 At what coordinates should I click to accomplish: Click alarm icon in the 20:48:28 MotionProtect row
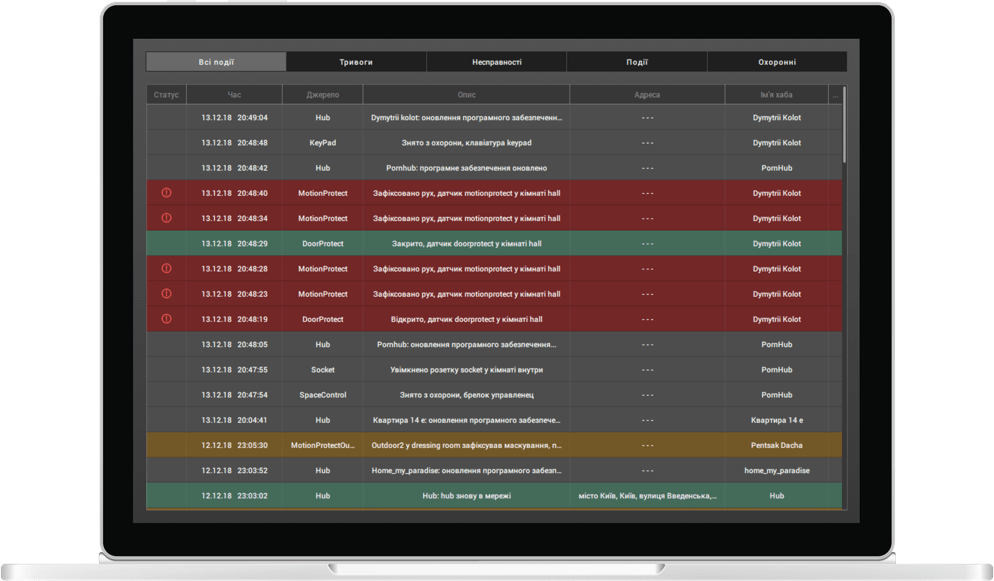167,269
